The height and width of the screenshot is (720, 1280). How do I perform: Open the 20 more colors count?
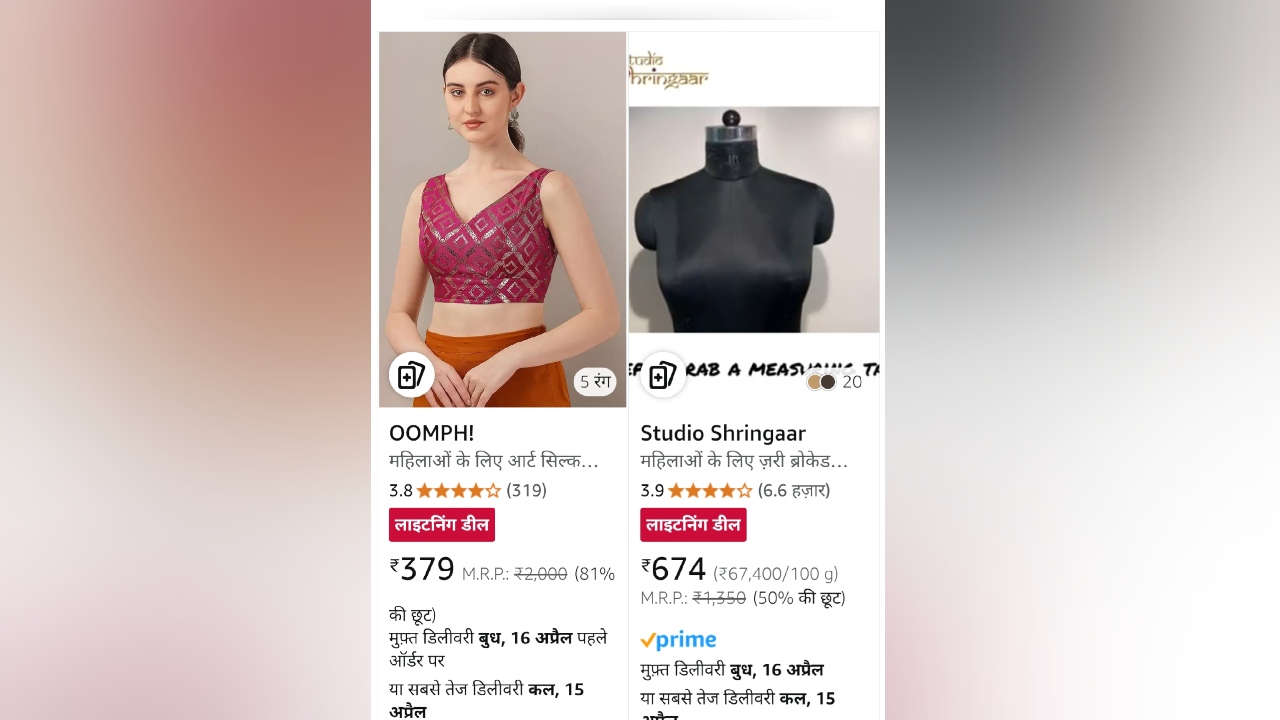852,382
